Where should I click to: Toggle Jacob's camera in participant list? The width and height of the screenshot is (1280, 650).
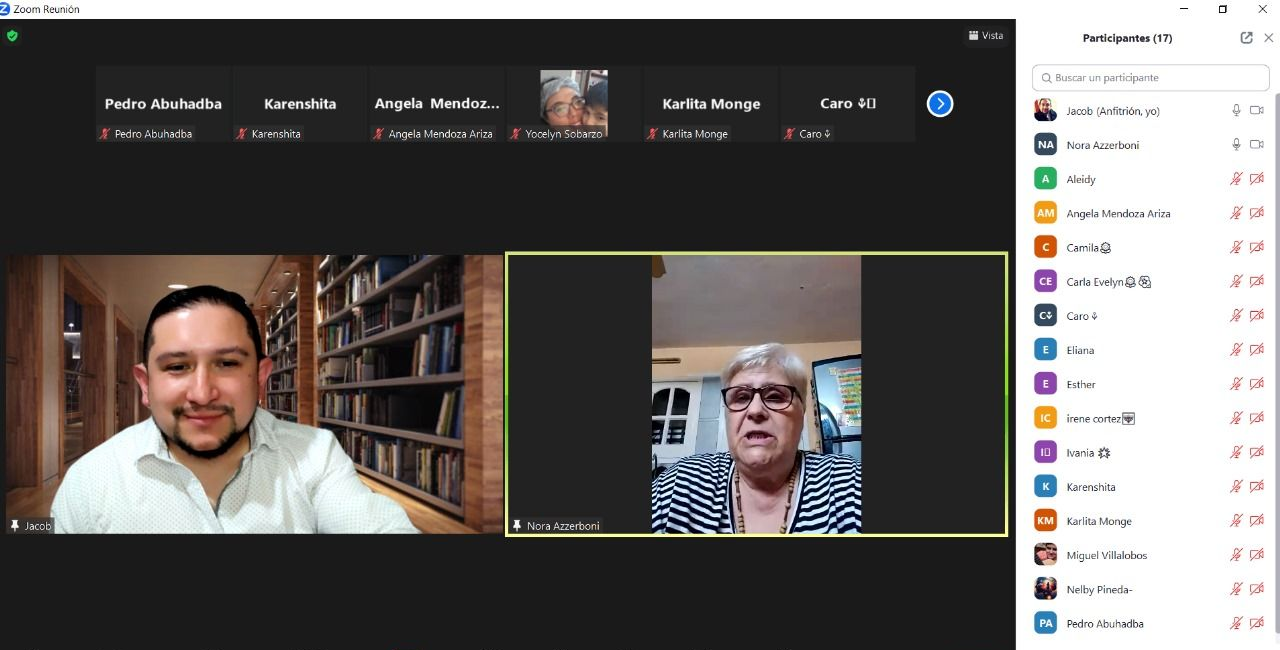[x=1257, y=111]
